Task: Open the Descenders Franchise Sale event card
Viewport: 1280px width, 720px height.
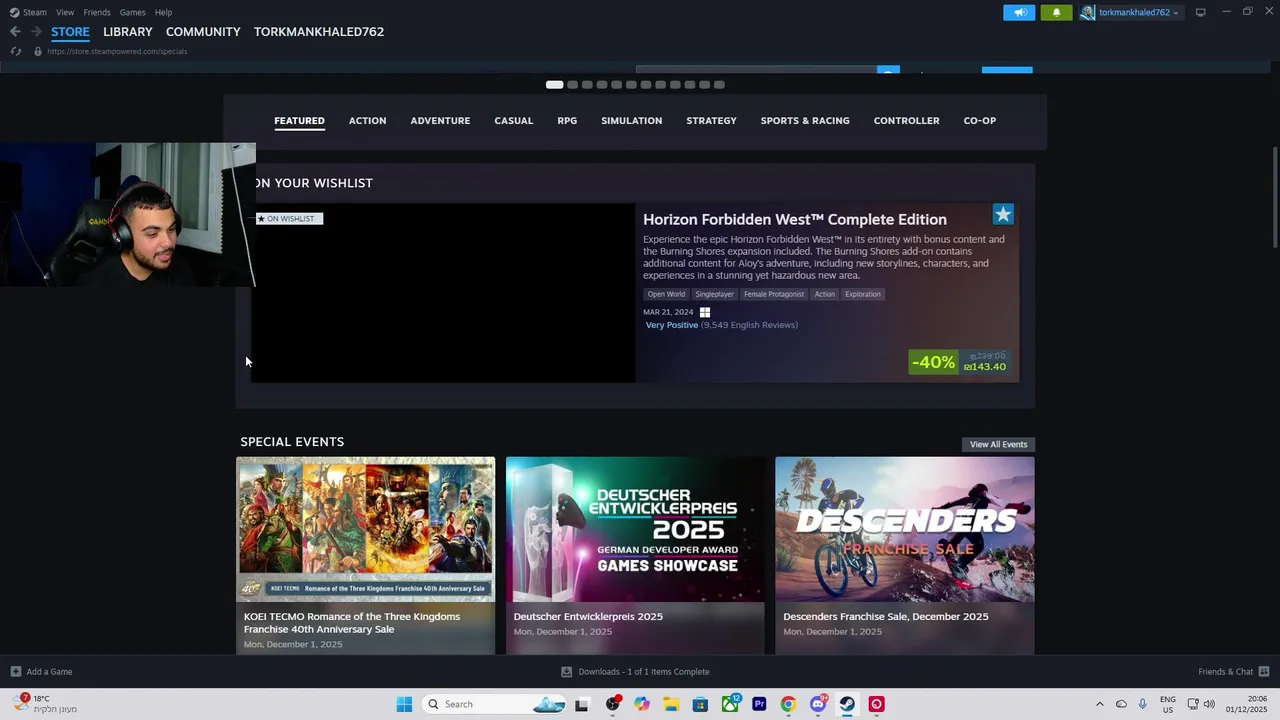Action: coord(905,556)
